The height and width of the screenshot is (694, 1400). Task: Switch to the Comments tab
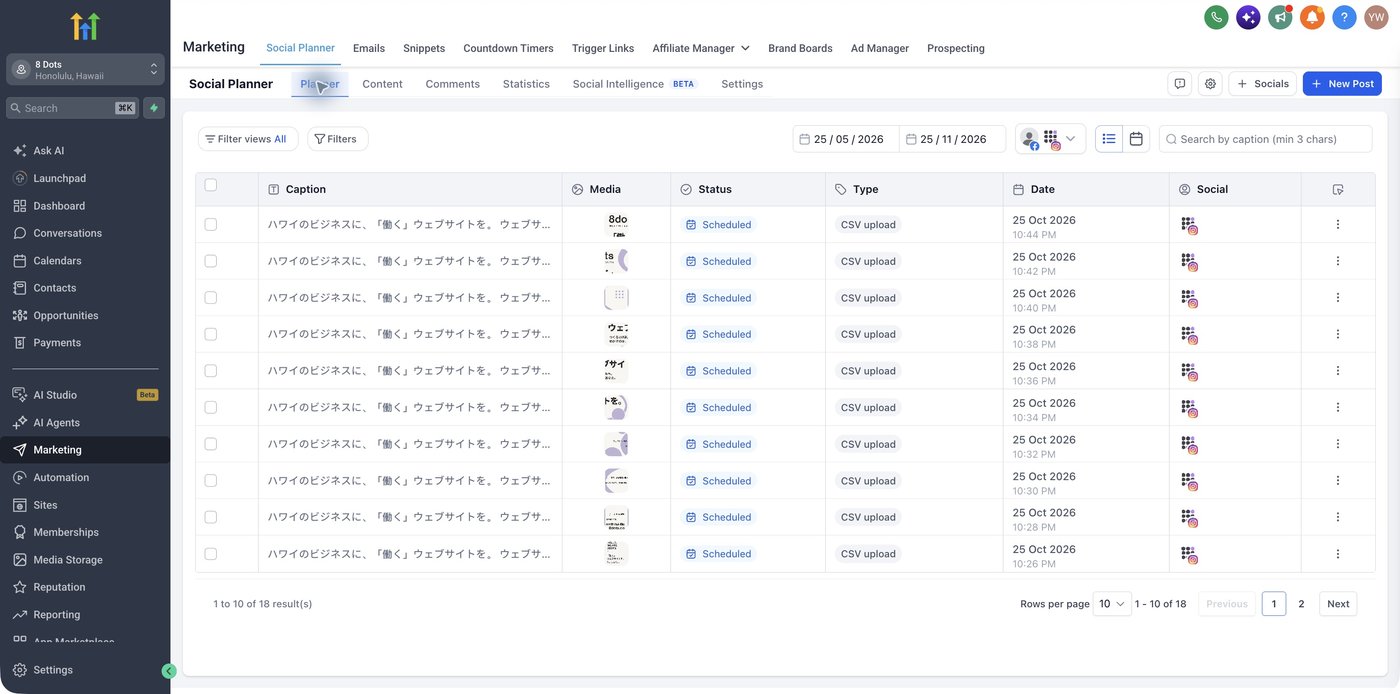(453, 84)
